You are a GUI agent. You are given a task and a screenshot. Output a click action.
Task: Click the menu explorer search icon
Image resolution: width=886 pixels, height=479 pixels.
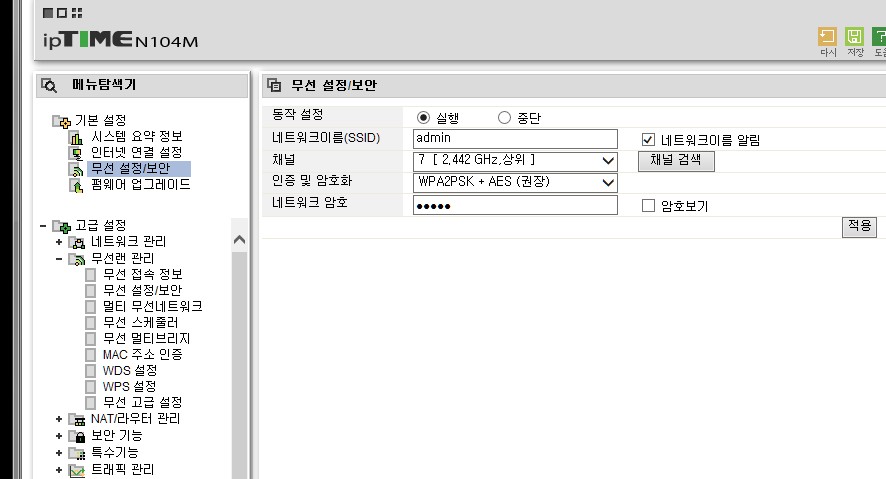[49, 85]
